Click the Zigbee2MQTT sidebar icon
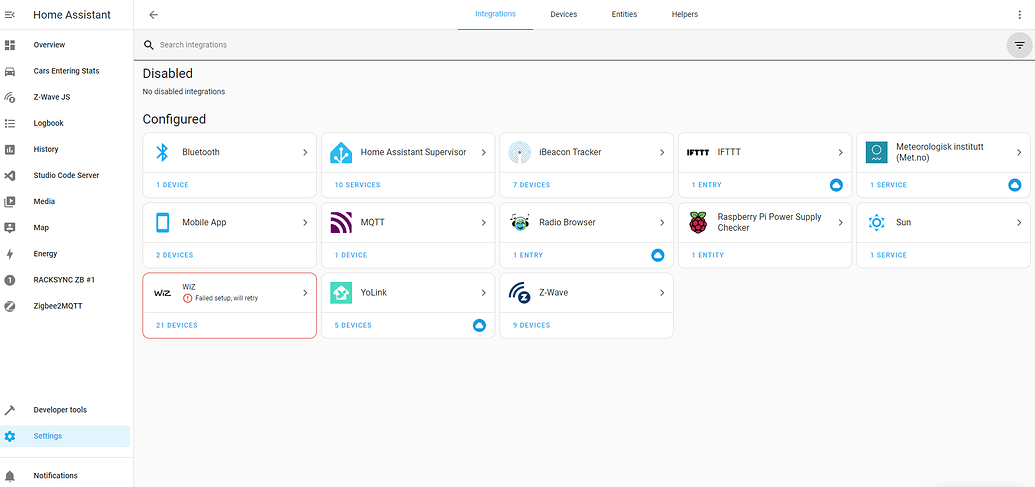The image size is (1035, 487). [x=9, y=306]
